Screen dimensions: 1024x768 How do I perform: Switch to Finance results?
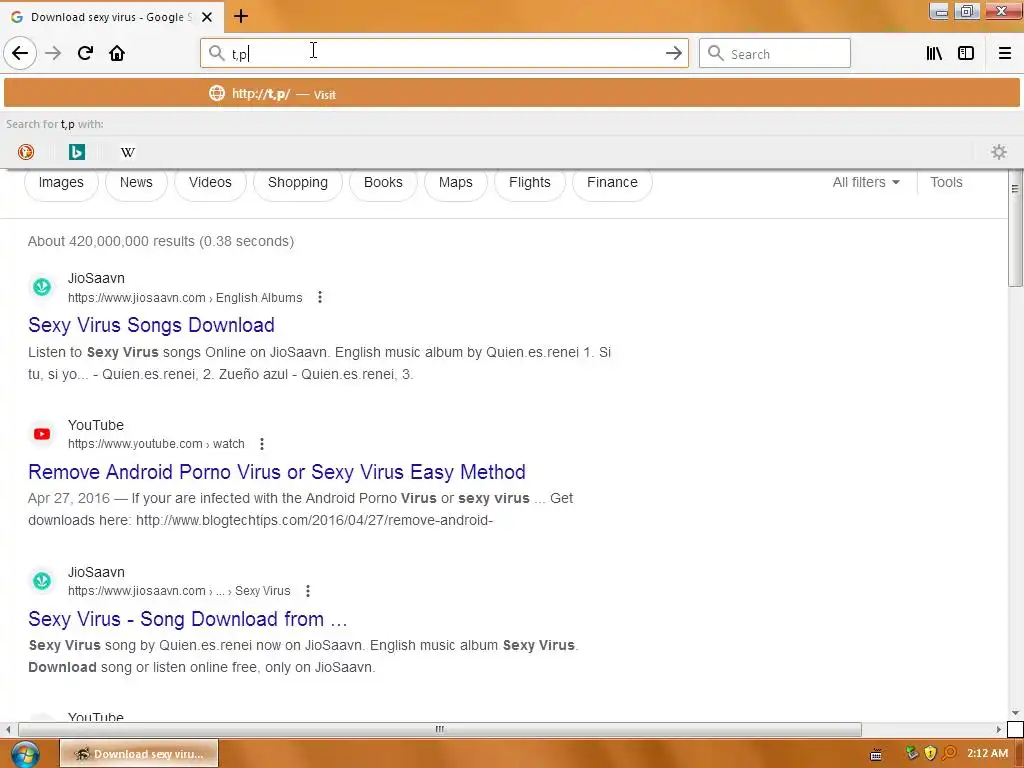click(x=612, y=182)
